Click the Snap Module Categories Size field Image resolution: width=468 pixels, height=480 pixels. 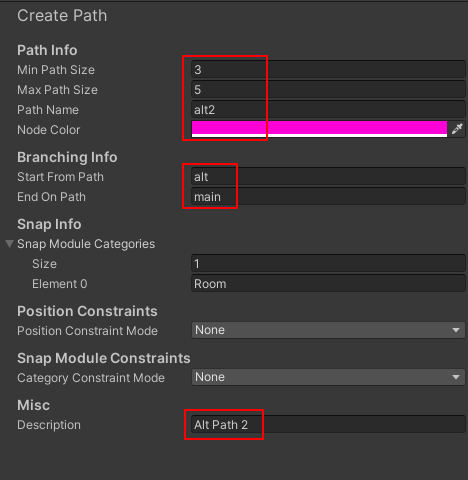(328, 264)
